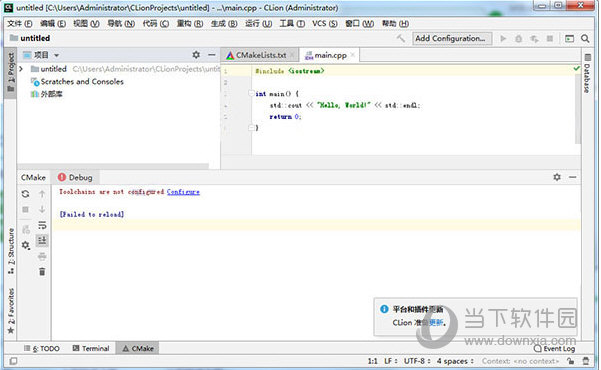Open the 运行 (U) menu
Image resolution: width=601 pixels, height=370 pixels.
[x=258, y=23]
